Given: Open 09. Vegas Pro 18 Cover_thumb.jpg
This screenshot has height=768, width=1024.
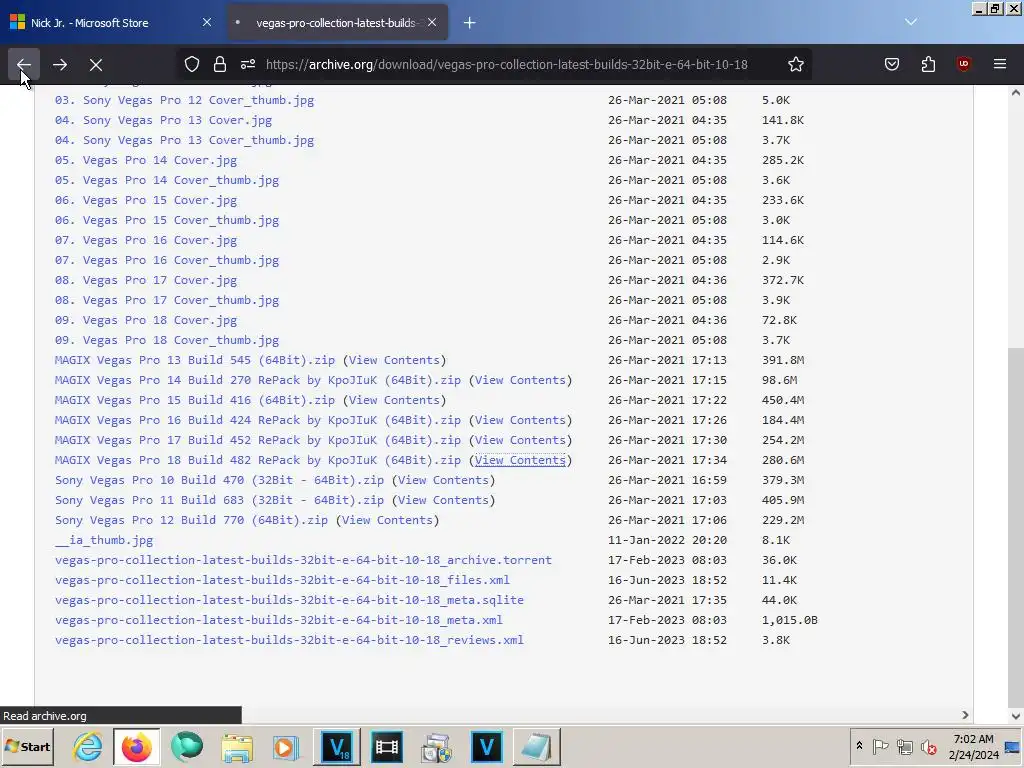Looking at the screenshot, I should pyautogui.click(x=167, y=340).
